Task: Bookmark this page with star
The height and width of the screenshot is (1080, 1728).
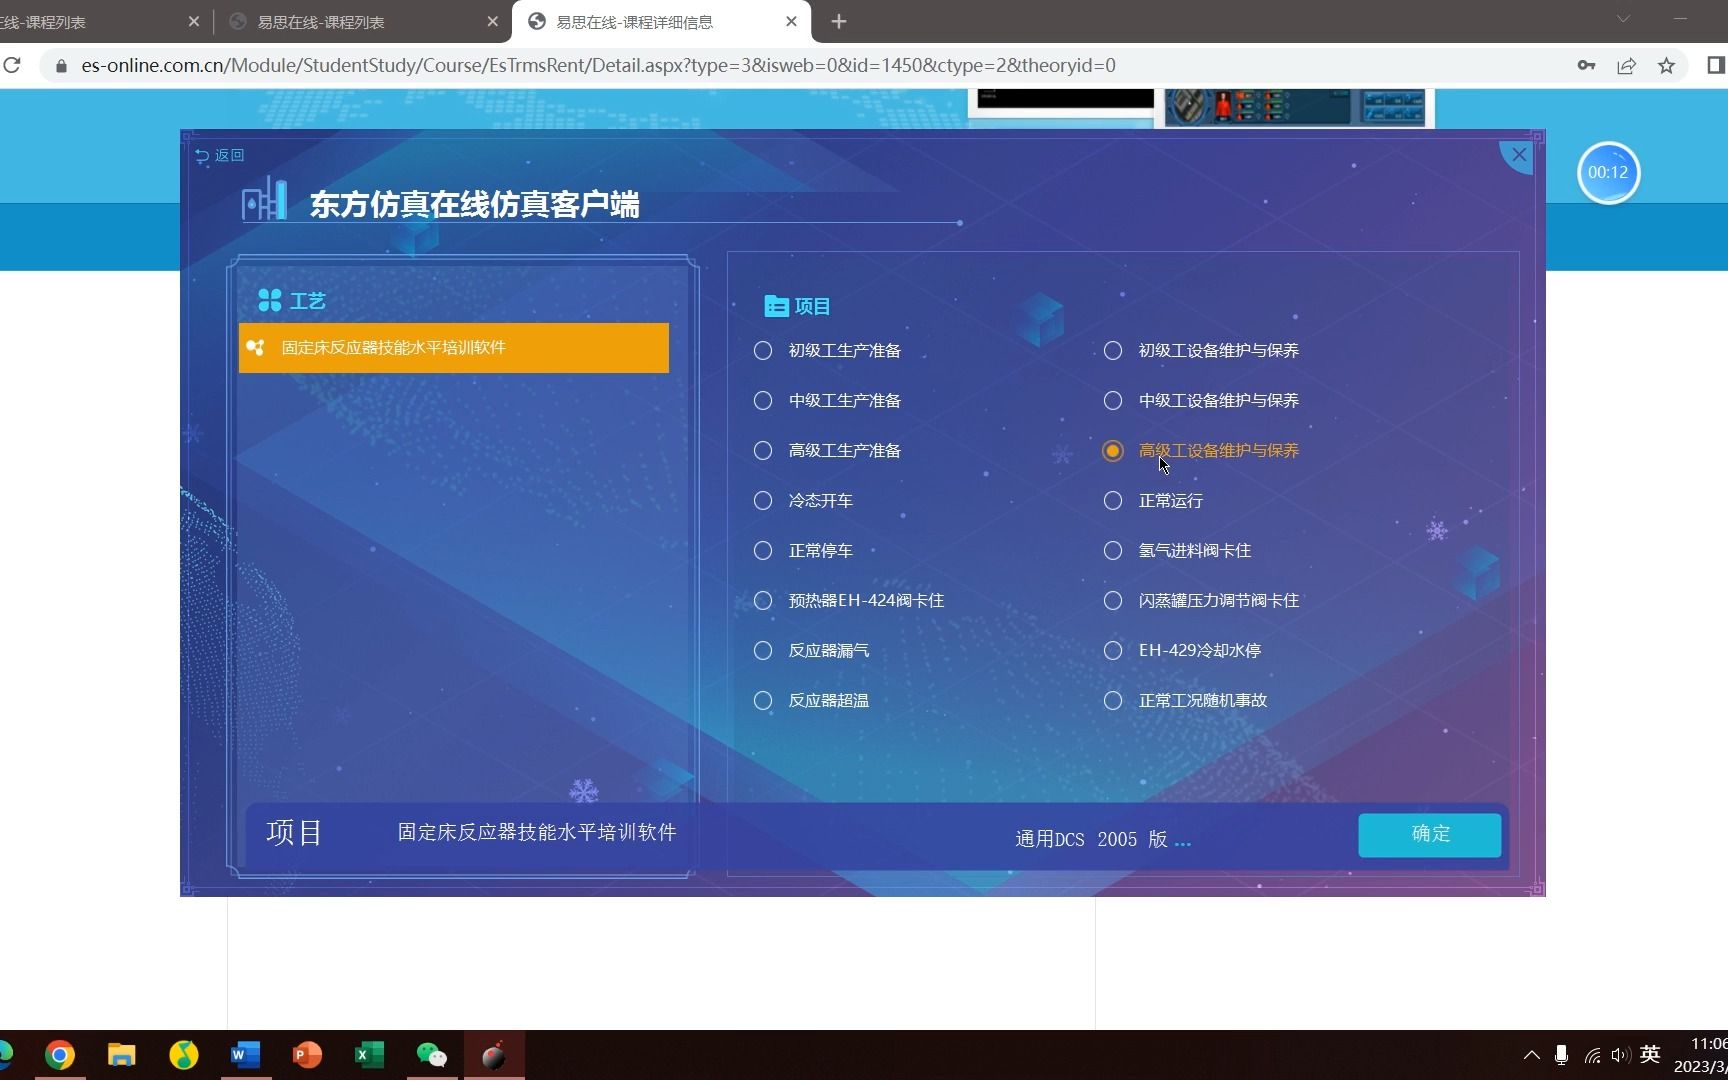Action: [1666, 66]
